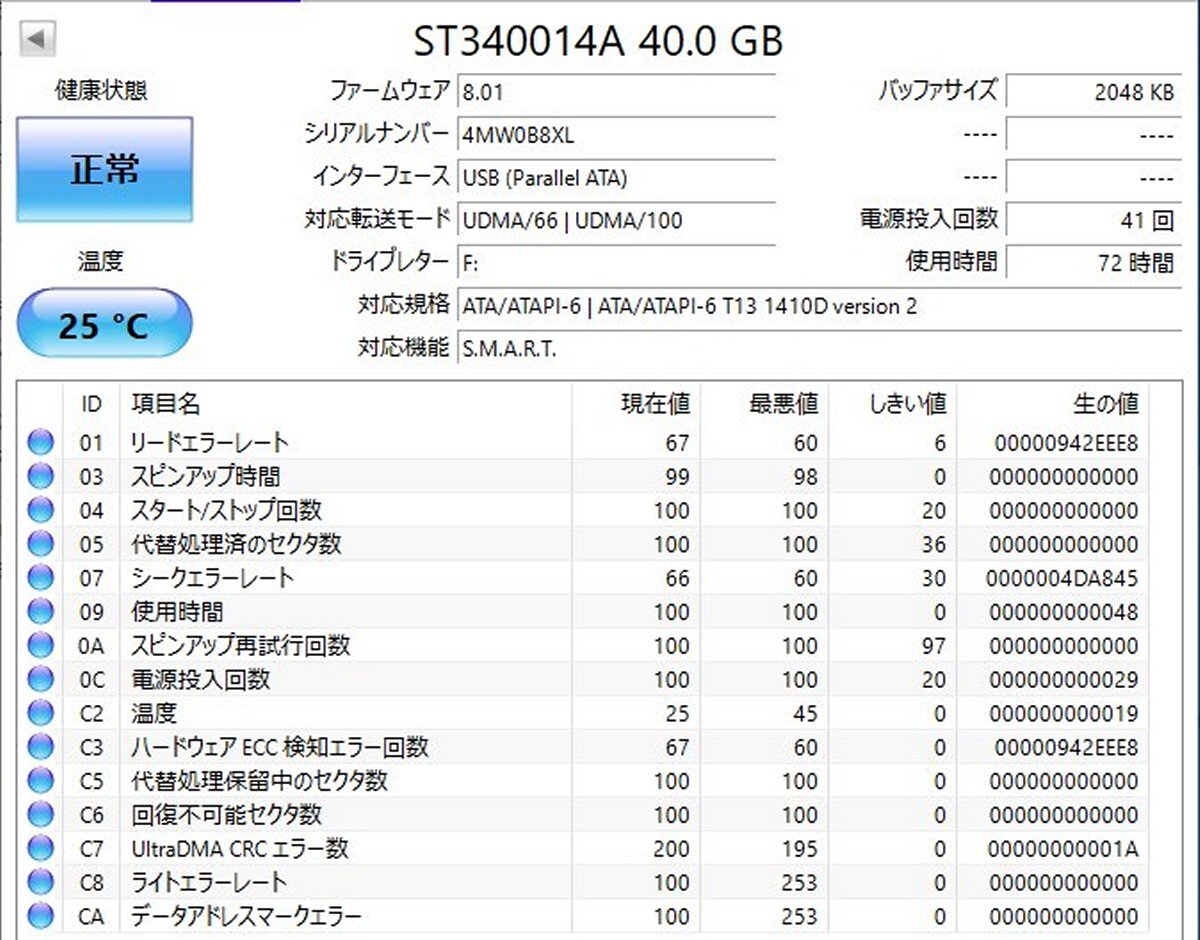Select threshold value 36 in 代替処理済のセクタ数 row

933,544
